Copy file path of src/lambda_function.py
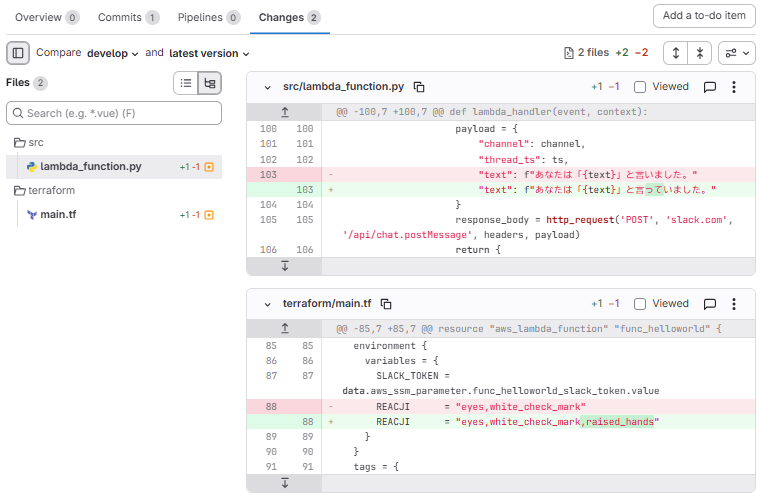This screenshot has height=498, width=762. point(420,88)
